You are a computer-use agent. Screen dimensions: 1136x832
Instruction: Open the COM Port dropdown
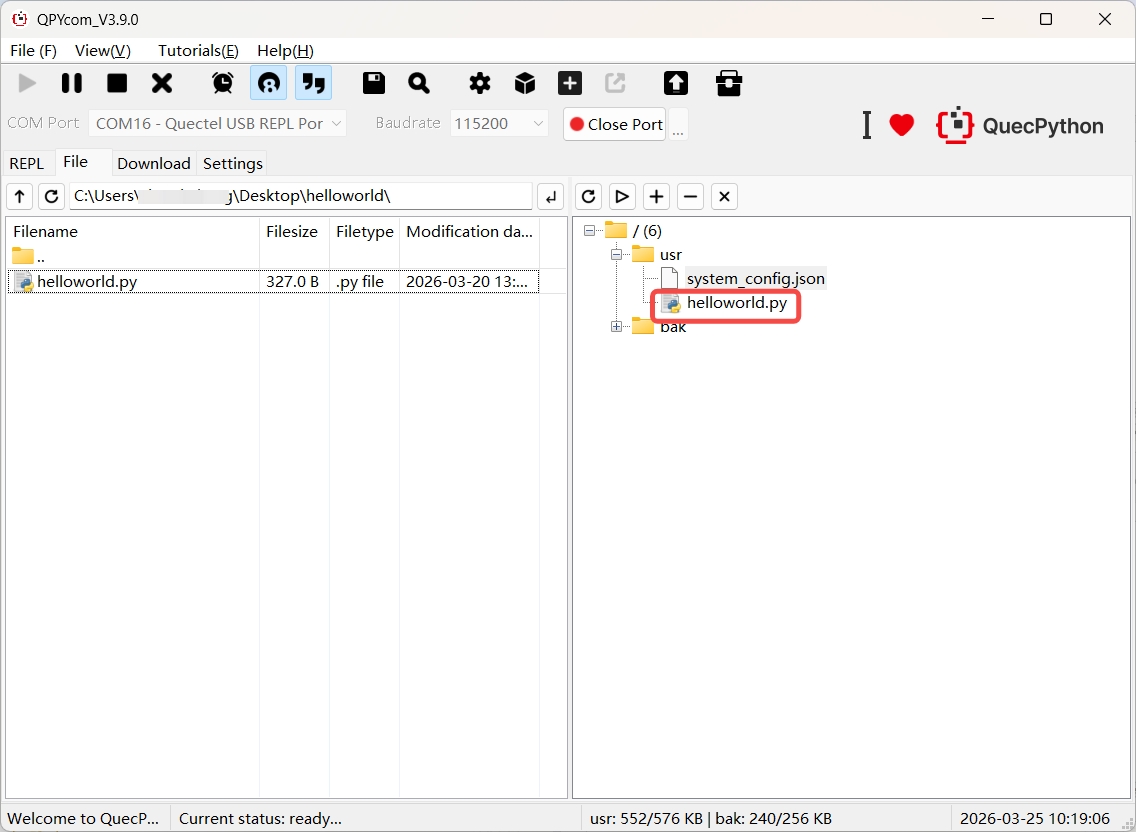click(218, 124)
